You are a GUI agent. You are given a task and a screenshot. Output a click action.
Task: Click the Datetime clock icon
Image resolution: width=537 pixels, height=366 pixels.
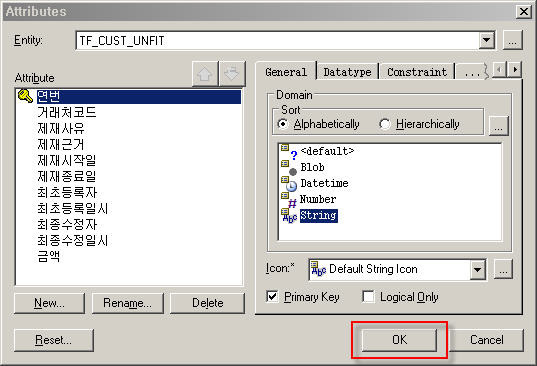point(289,184)
